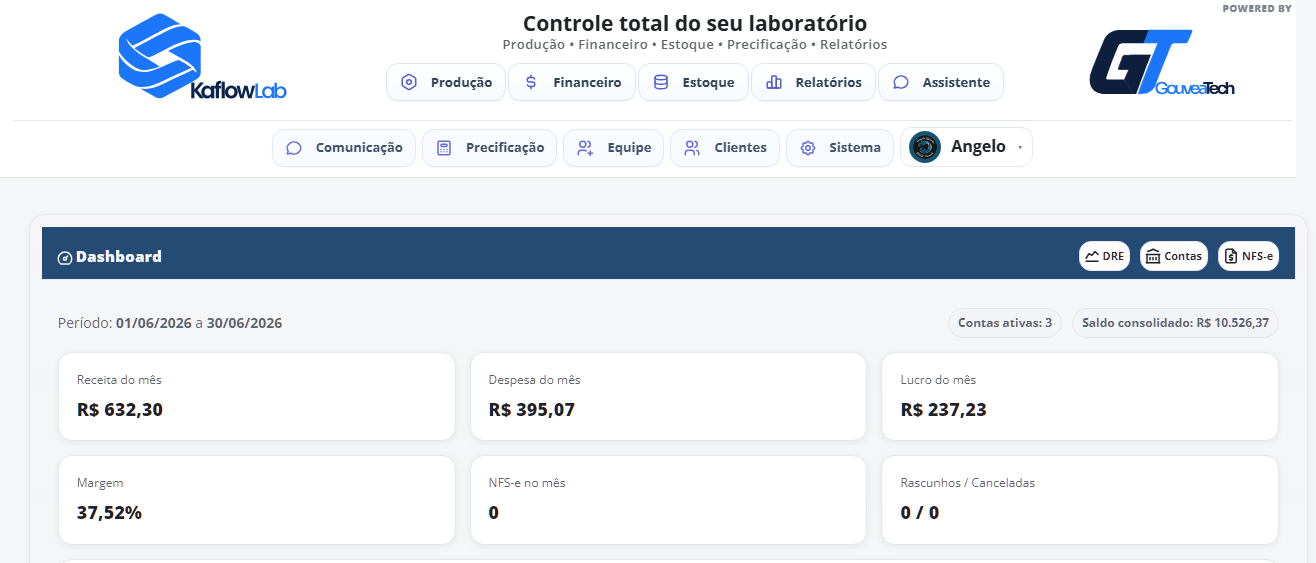Click the value R$ 395,07
This screenshot has height=563, width=1316.
532,409
